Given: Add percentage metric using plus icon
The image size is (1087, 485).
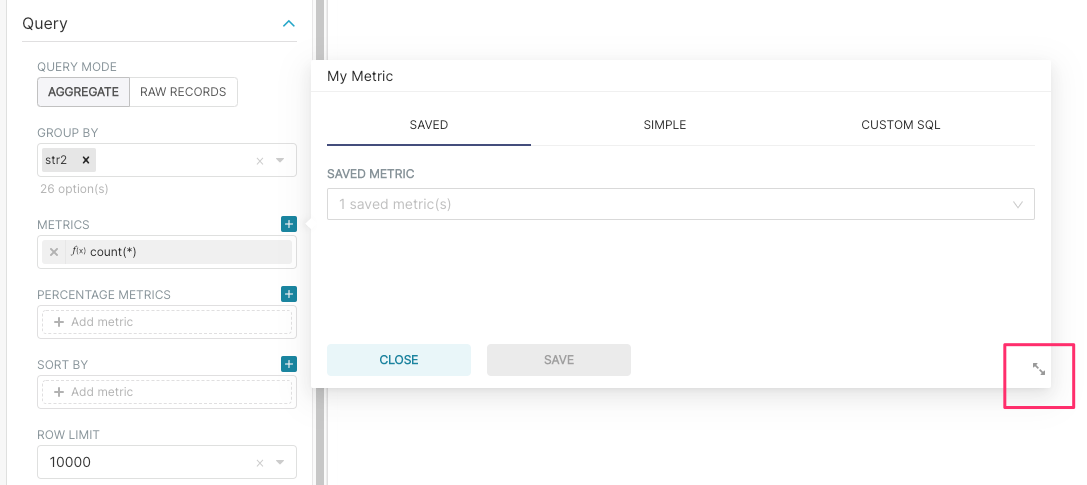Looking at the screenshot, I should coord(289,294).
